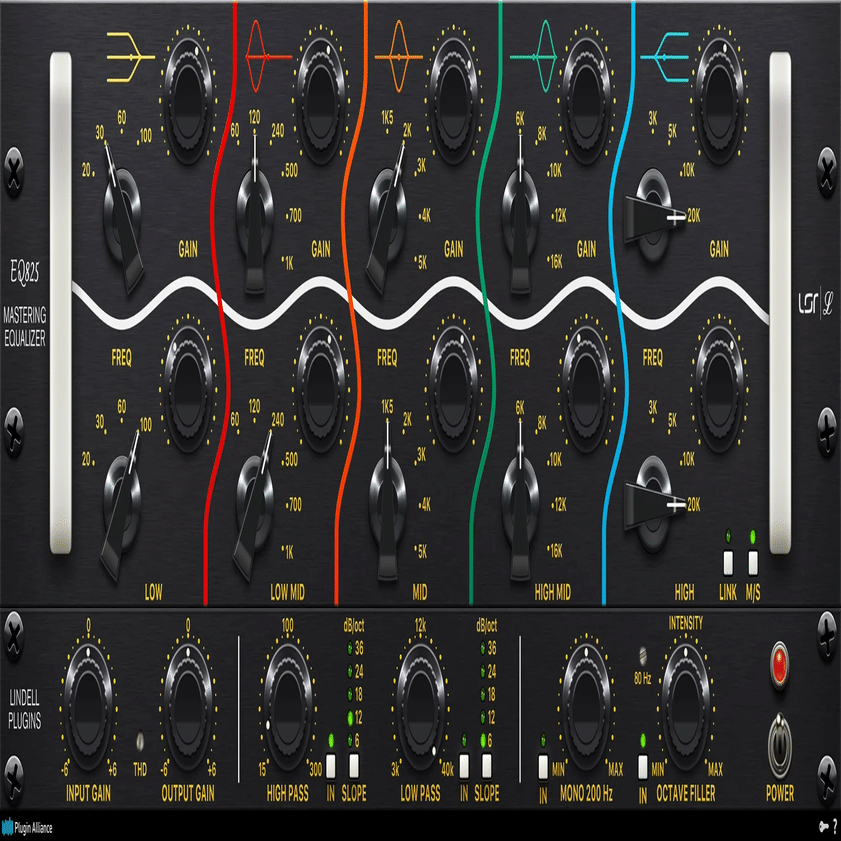Toggle the MONO 200 Hz IN button
Image resolution: width=841 pixels, height=841 pixels.
tap(543, 767)
